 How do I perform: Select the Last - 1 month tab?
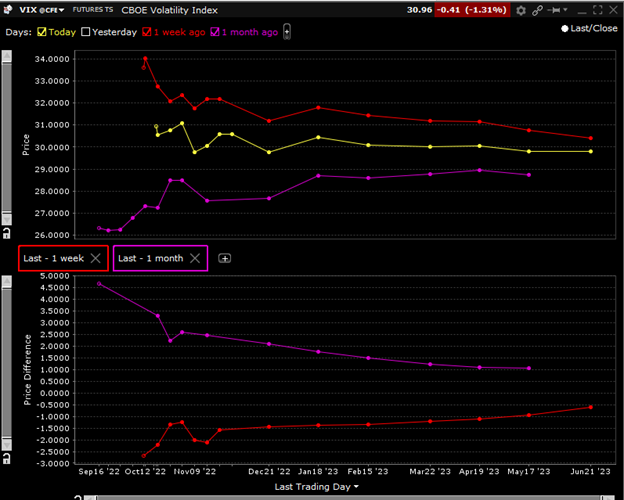[151, 258]
